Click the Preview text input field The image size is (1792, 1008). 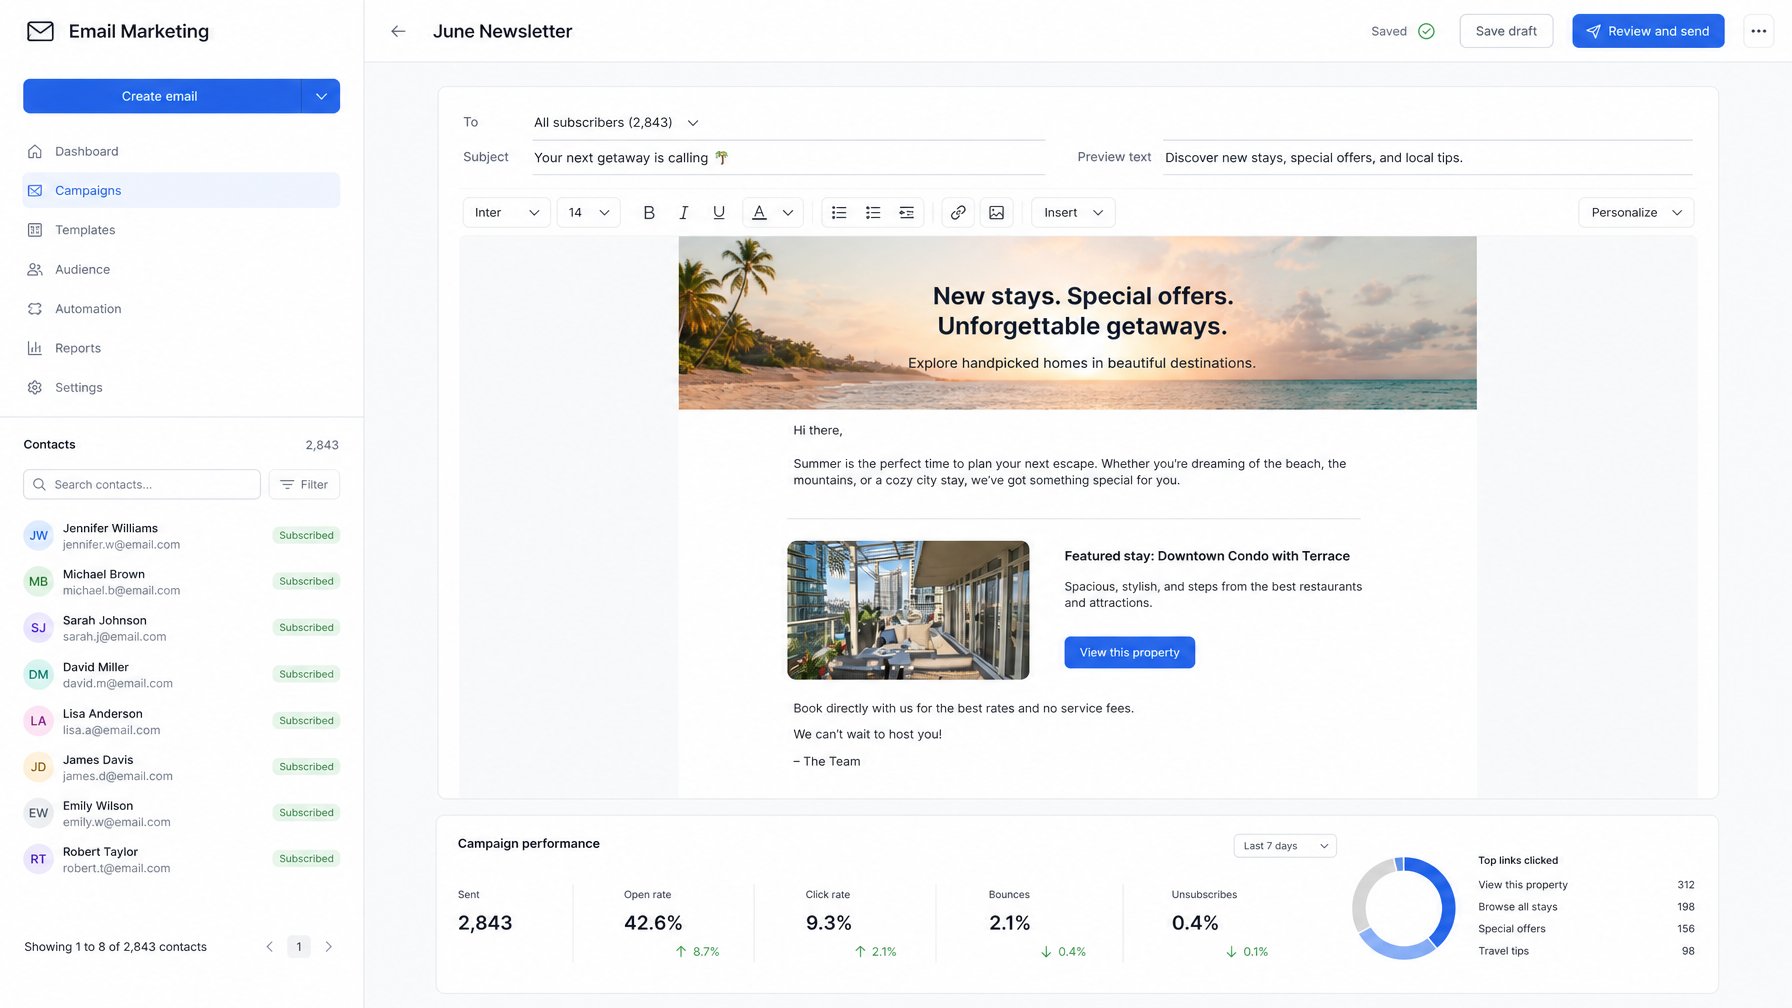pyautogui.click(x=1428, y=158)
